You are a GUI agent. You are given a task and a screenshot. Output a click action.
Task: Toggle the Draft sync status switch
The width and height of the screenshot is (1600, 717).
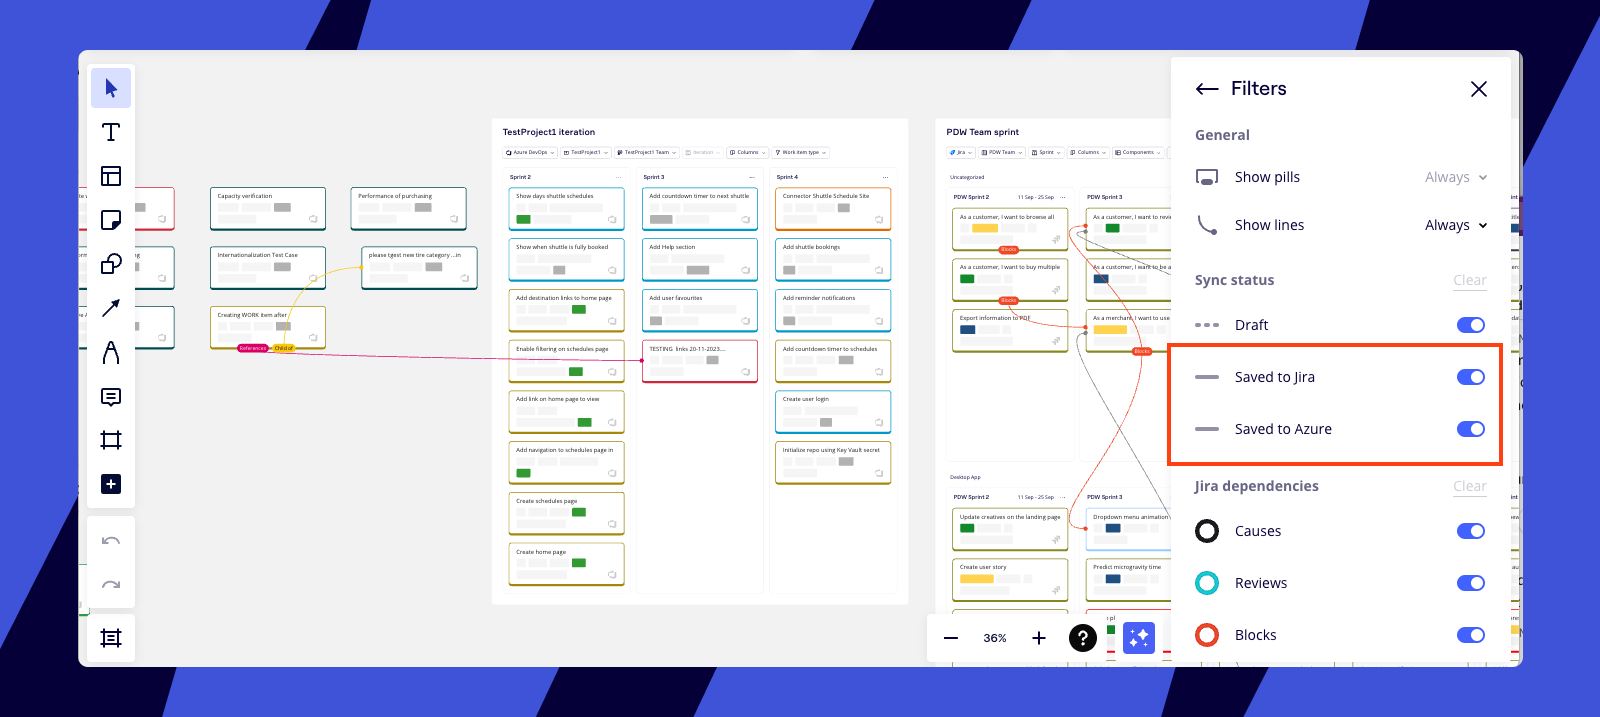1470,325
